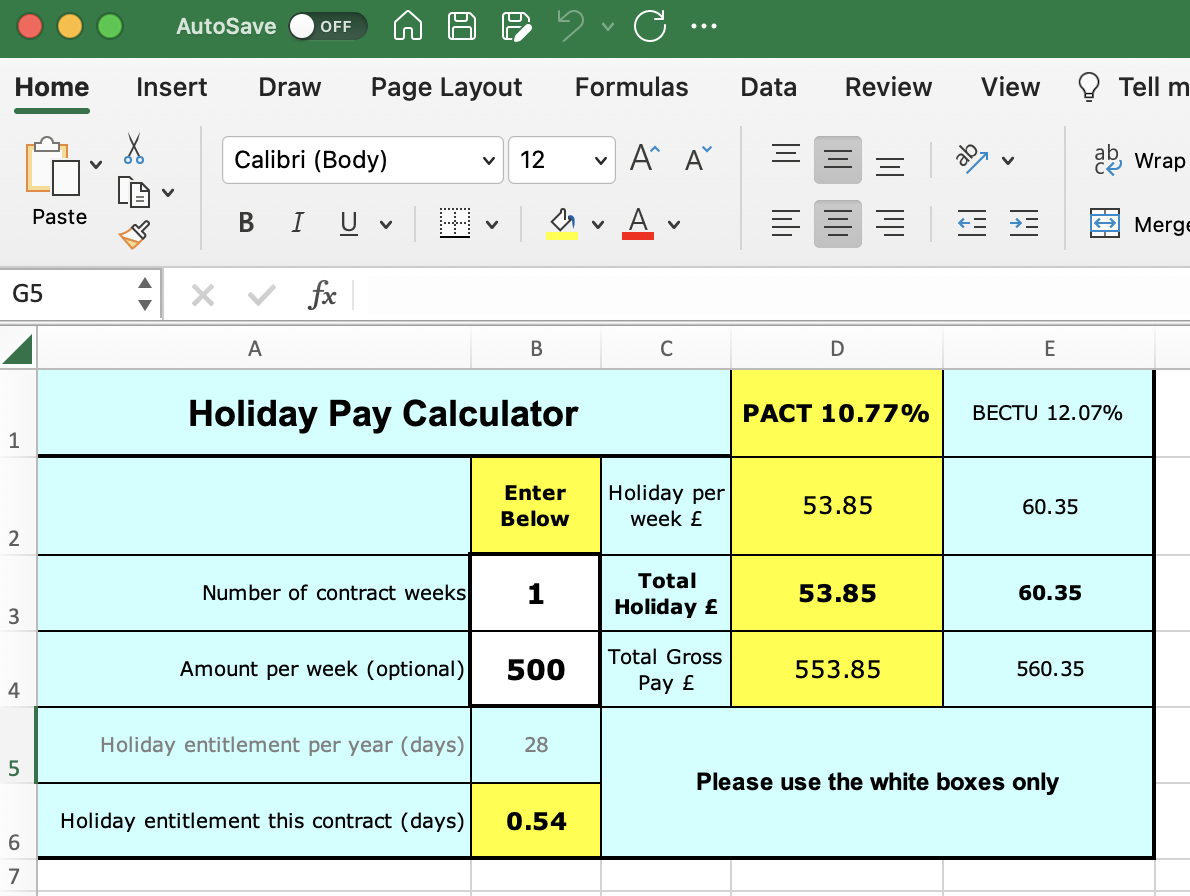Image resolution: width=1190 pixels, height=896 pixels.
Task: Select row 3 header
Action: 17,593
